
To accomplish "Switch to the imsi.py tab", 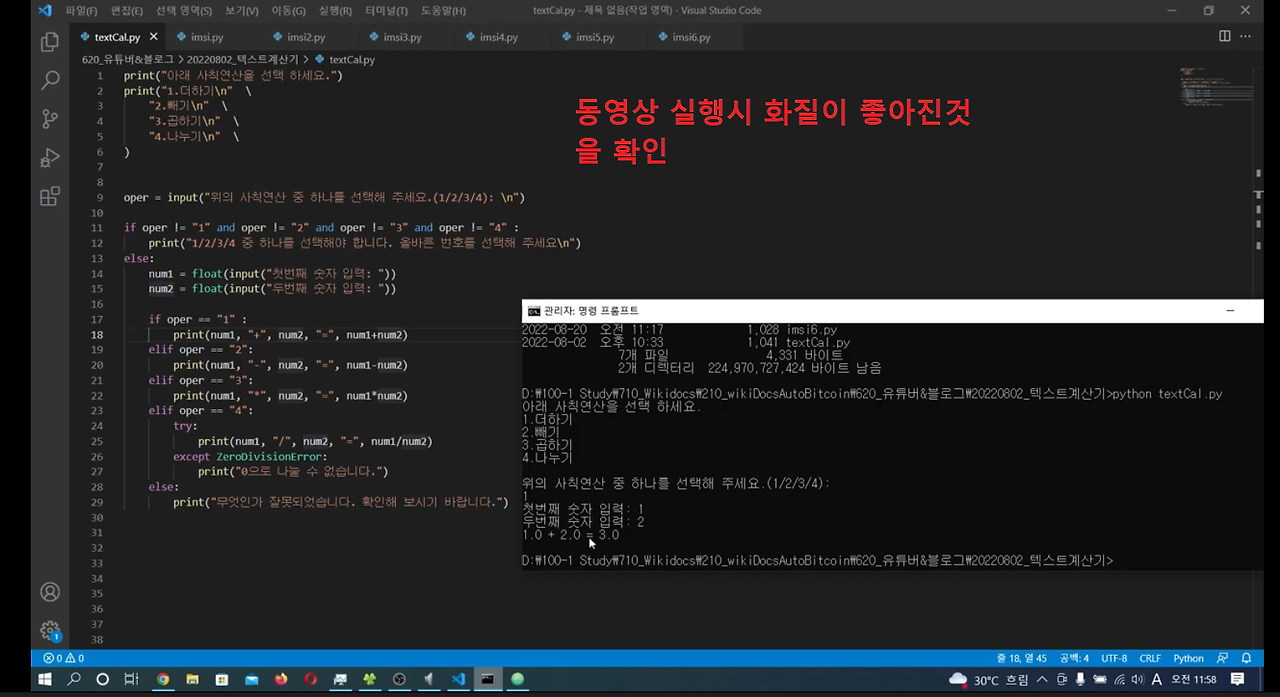I will [214, 37].
